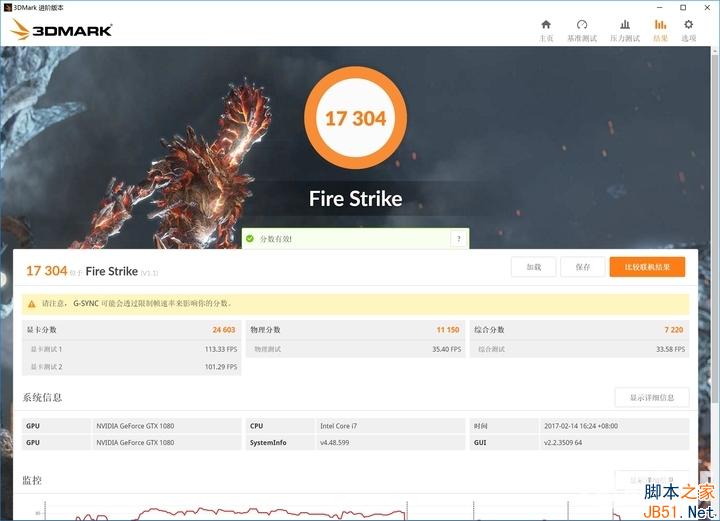Click the 综合分数 combined score label
This screenshot has height=521, width=720.
489,330
